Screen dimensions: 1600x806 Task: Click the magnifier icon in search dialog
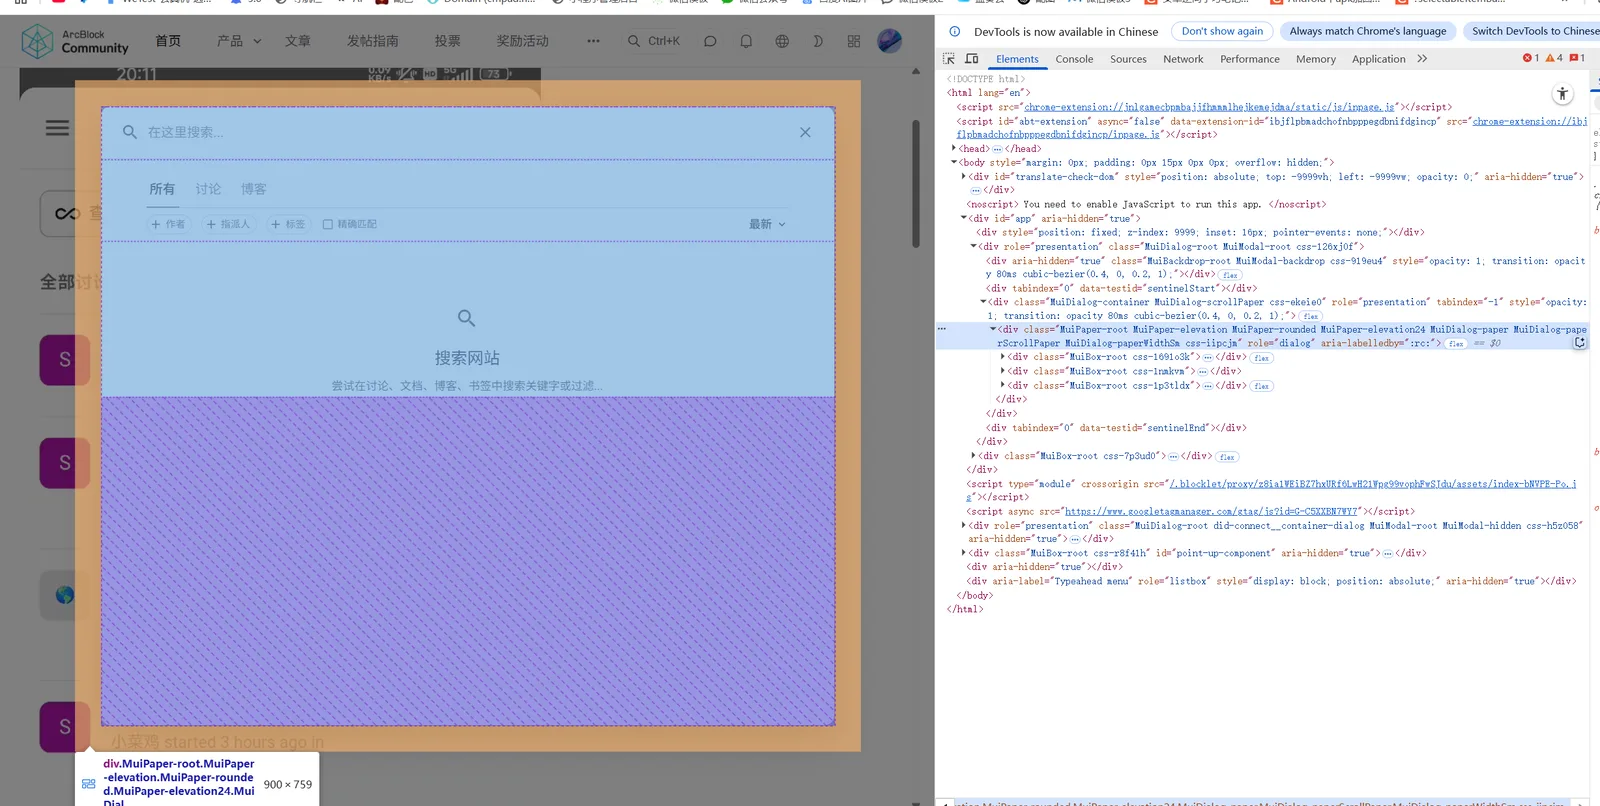(130, 132)
